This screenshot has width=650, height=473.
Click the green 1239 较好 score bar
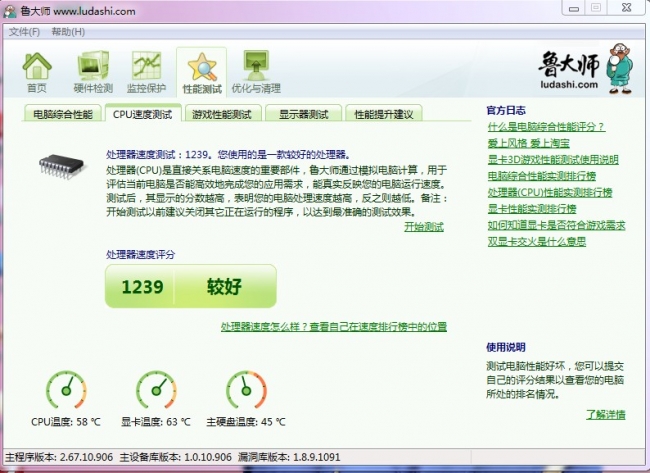(191, 287)
